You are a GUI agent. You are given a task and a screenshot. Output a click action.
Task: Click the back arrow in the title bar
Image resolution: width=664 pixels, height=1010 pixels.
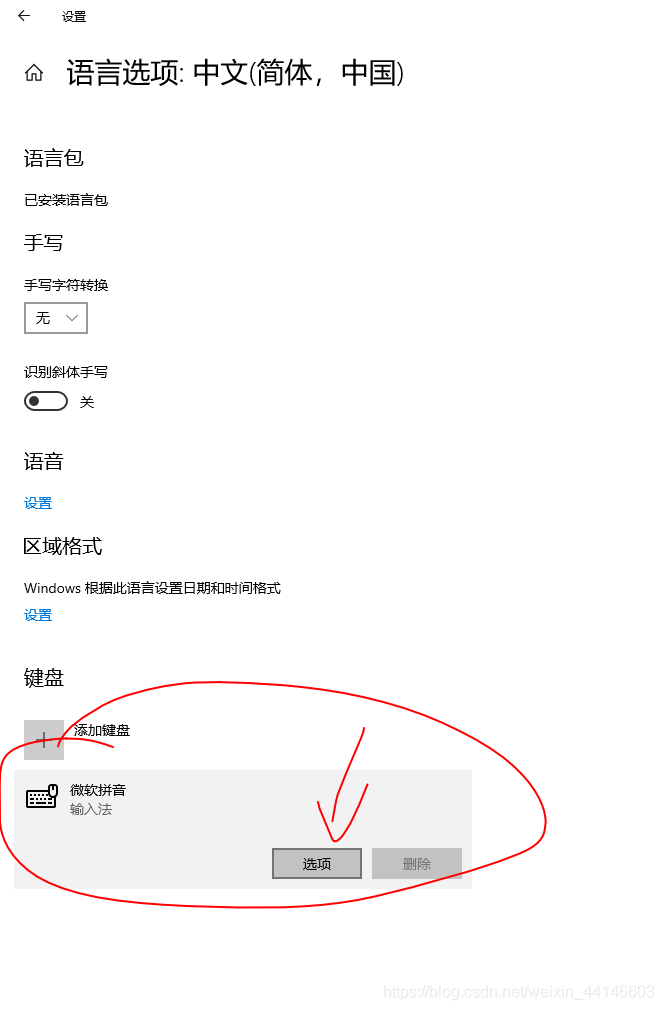click(x=24, y=16)
